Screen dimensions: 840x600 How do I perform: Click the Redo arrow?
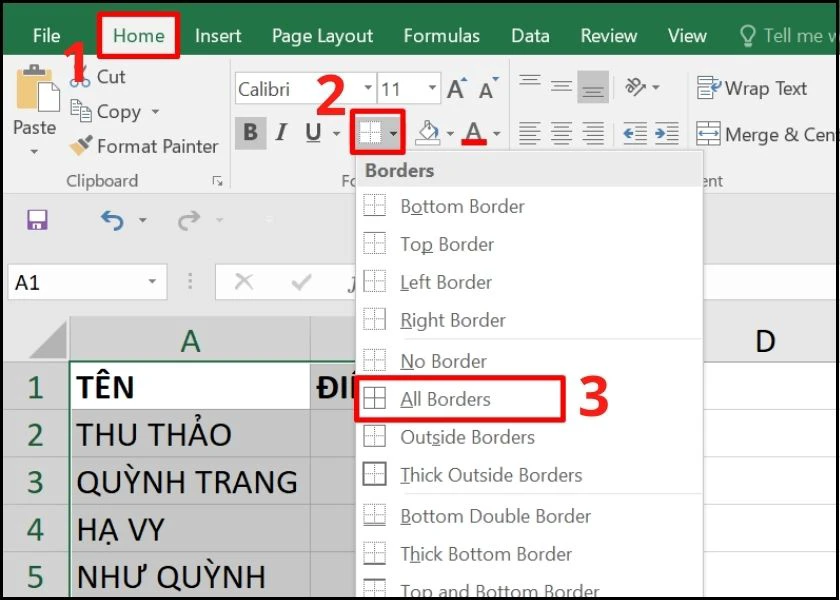189,220
